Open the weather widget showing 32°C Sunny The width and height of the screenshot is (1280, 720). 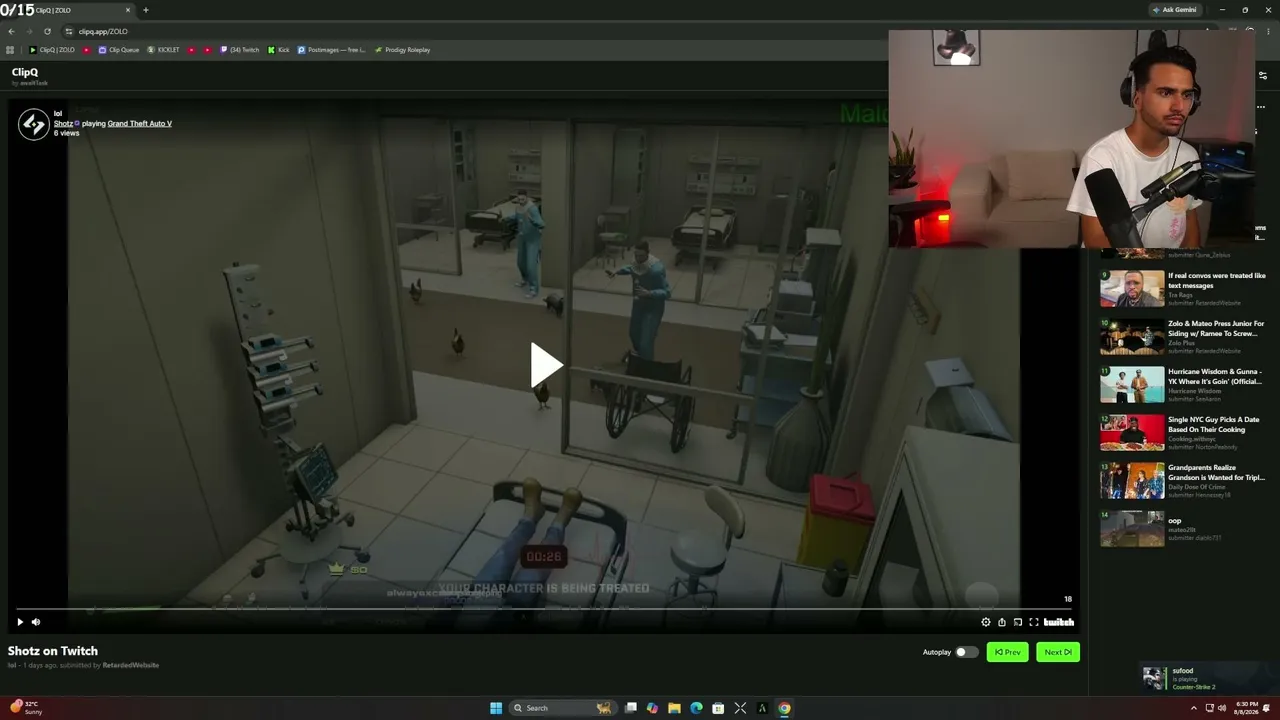(x=27, y=708)
